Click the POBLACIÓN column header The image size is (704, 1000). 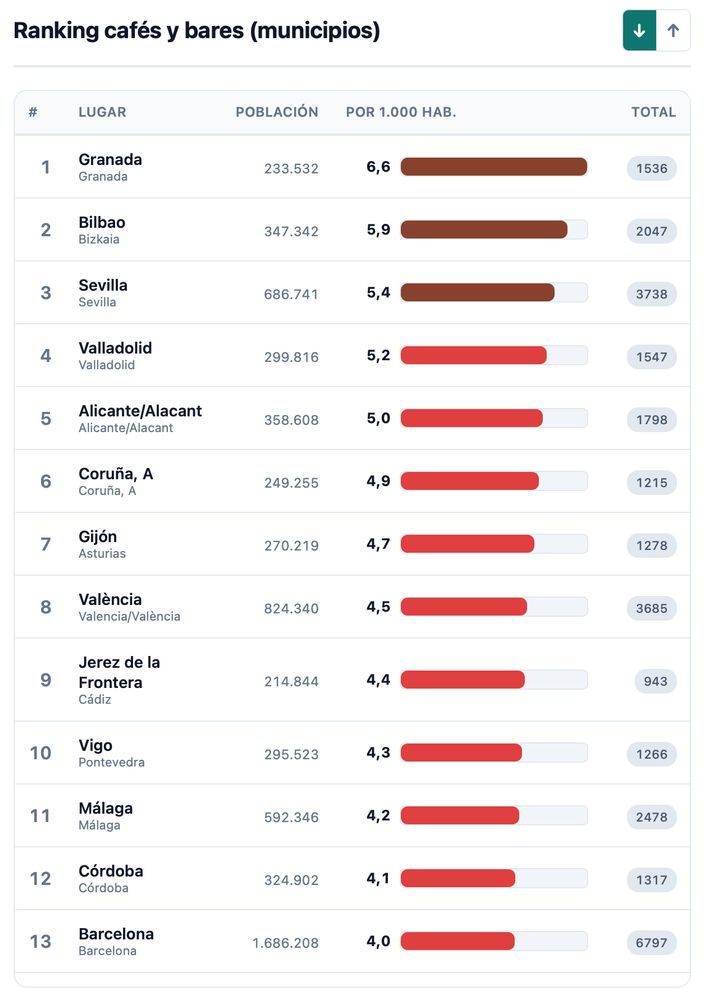click(277, 112)
